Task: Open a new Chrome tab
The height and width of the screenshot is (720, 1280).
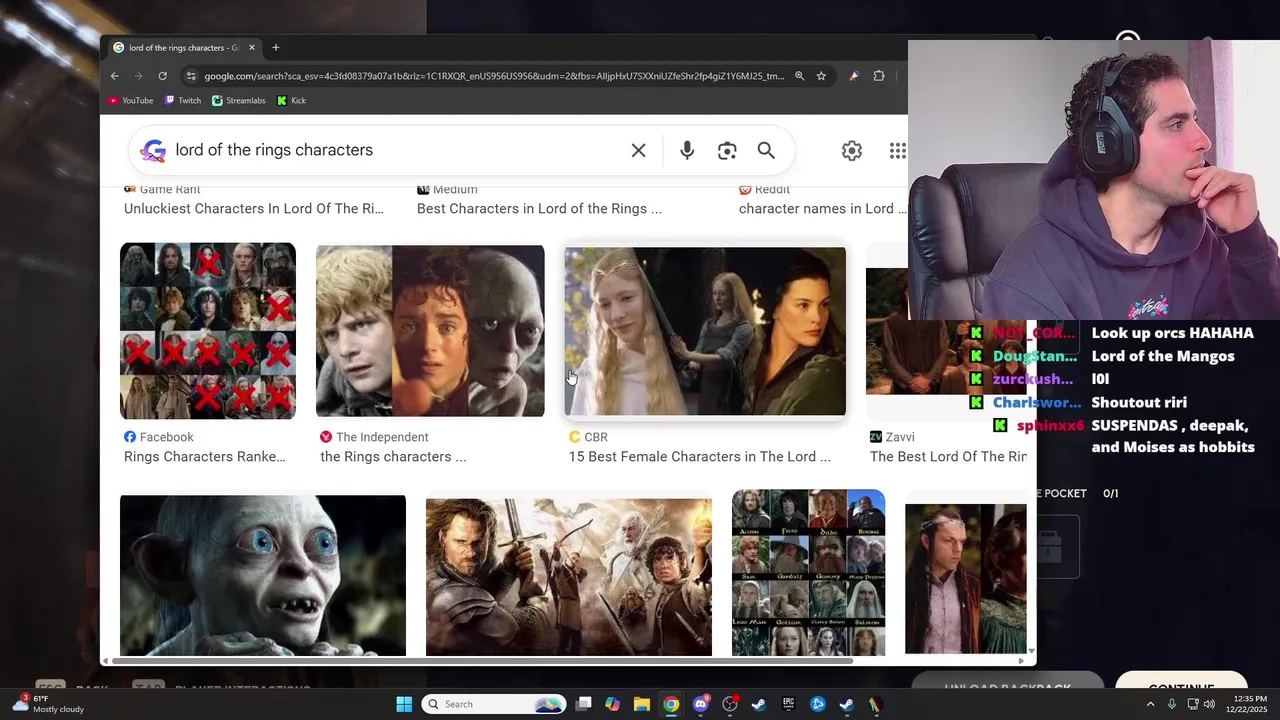Action: pos(275,47)
